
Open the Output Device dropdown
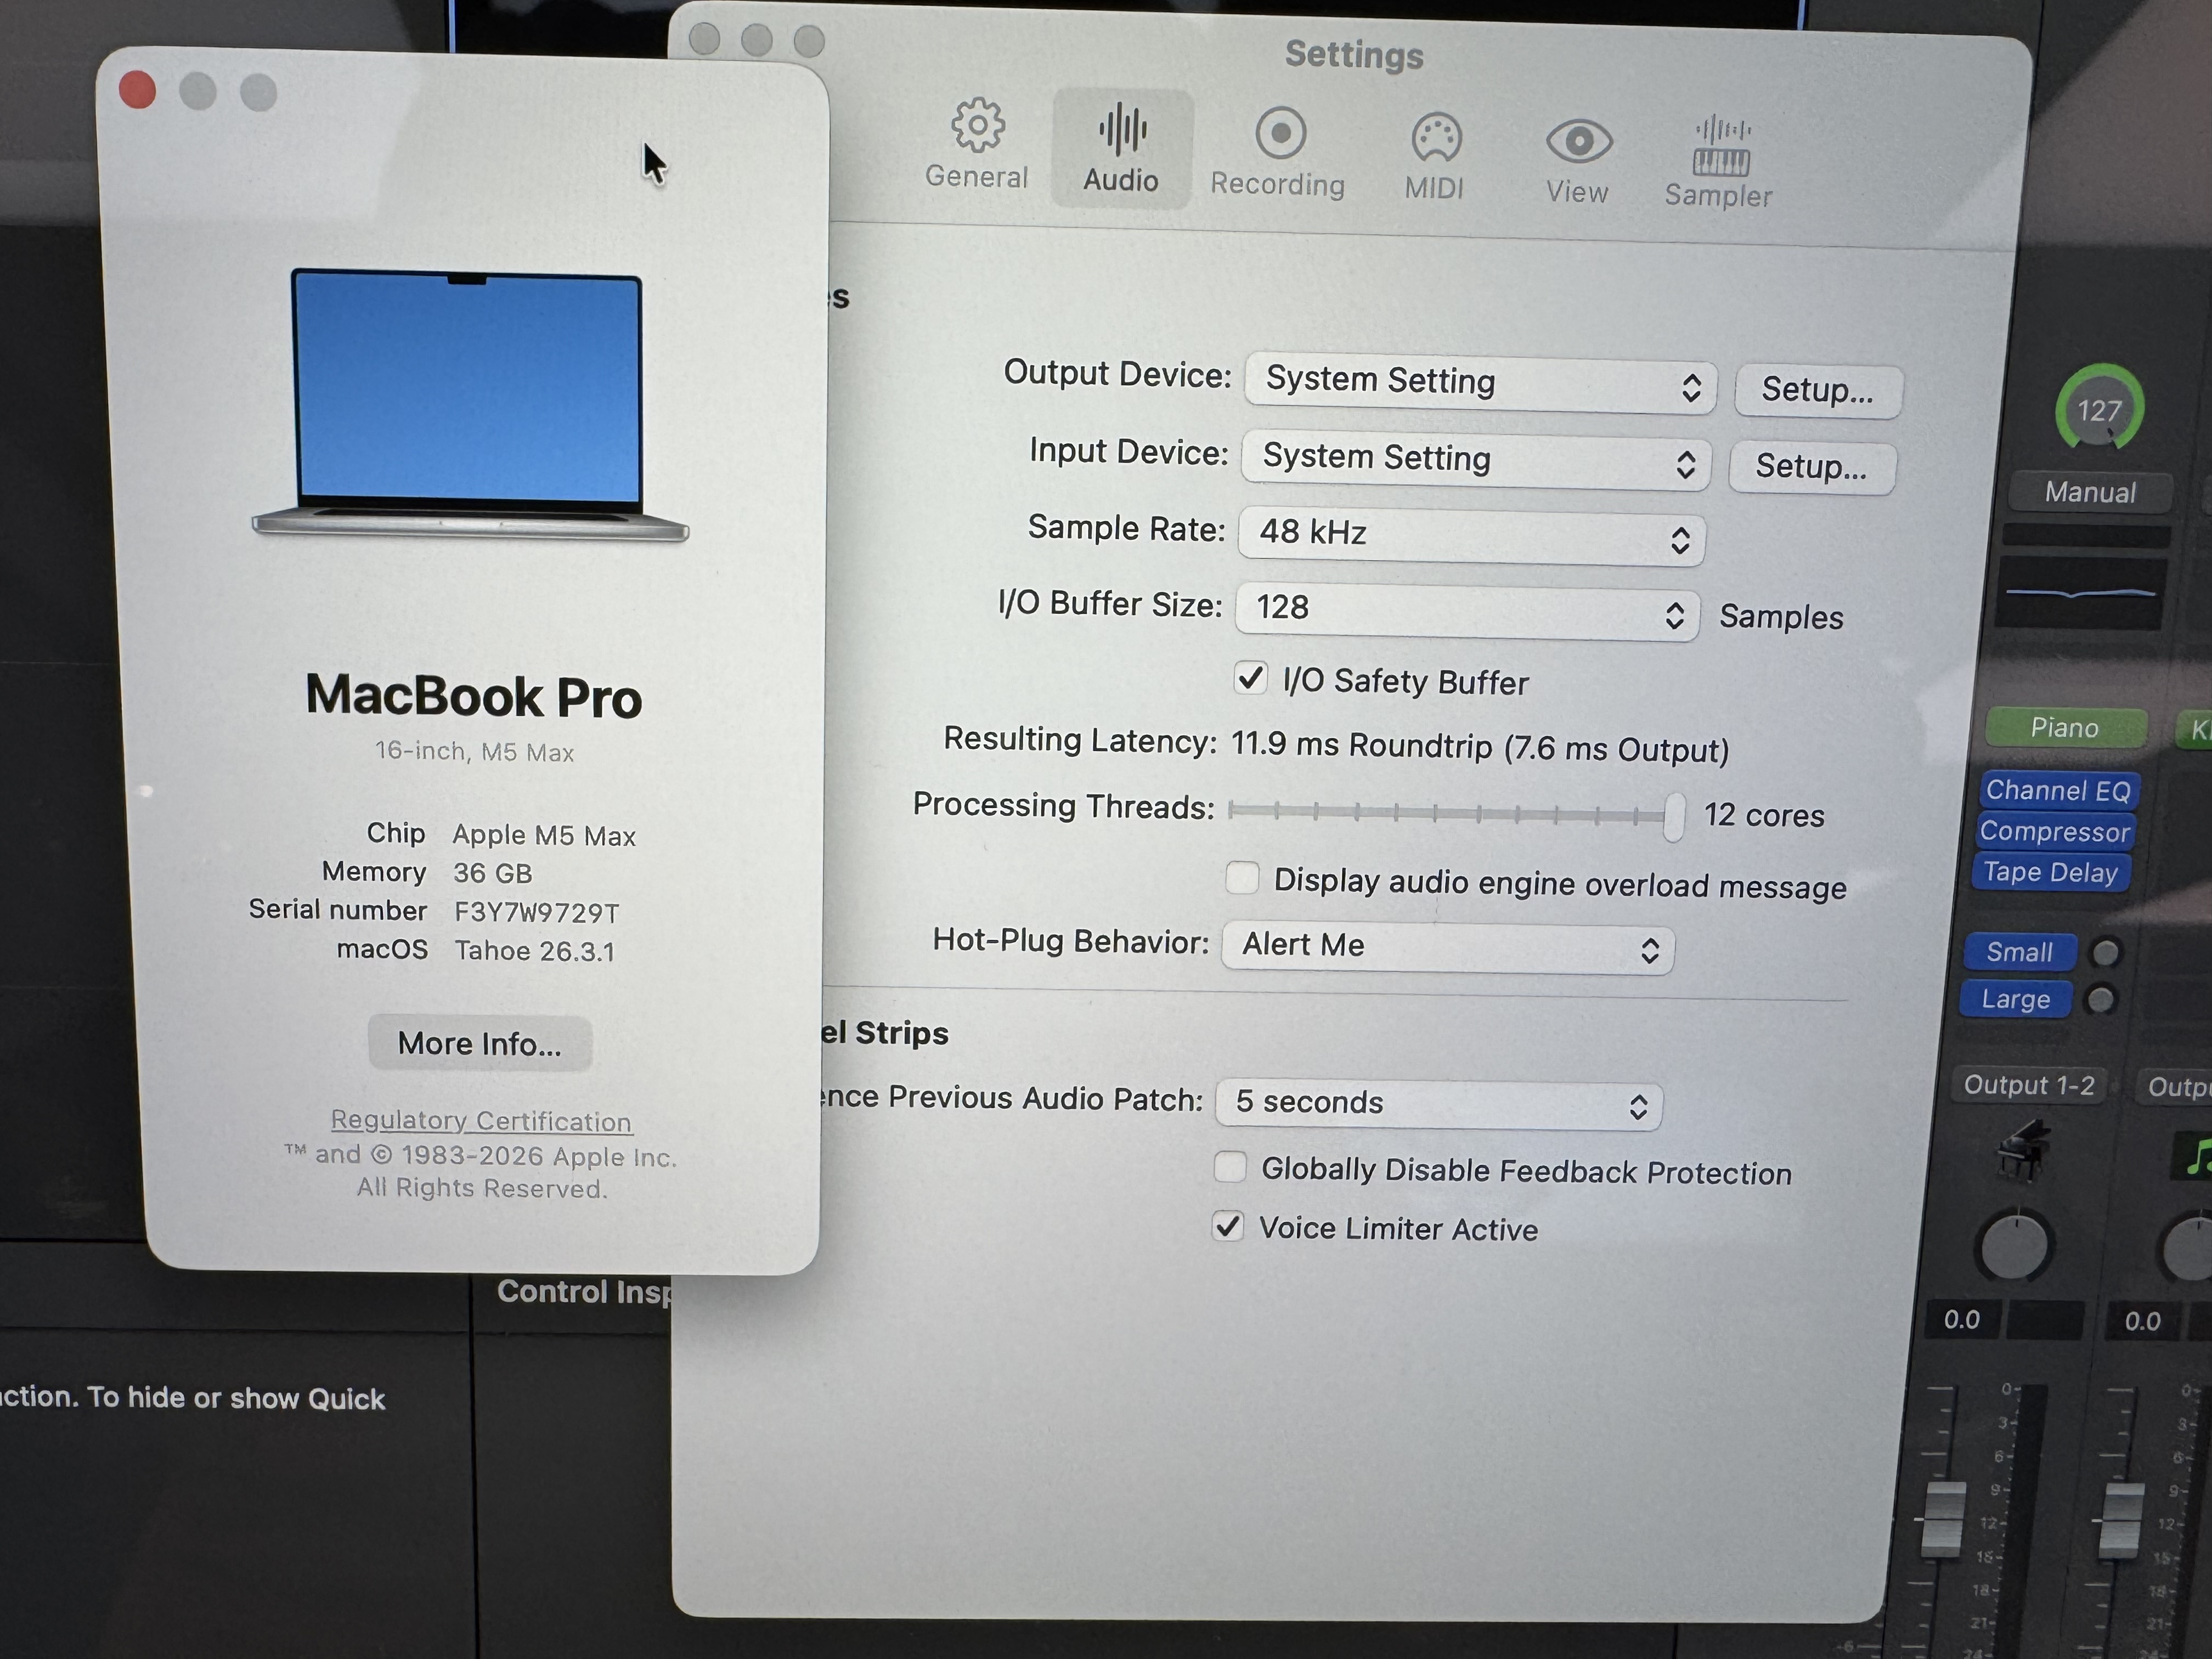[x=1480, y=383]
